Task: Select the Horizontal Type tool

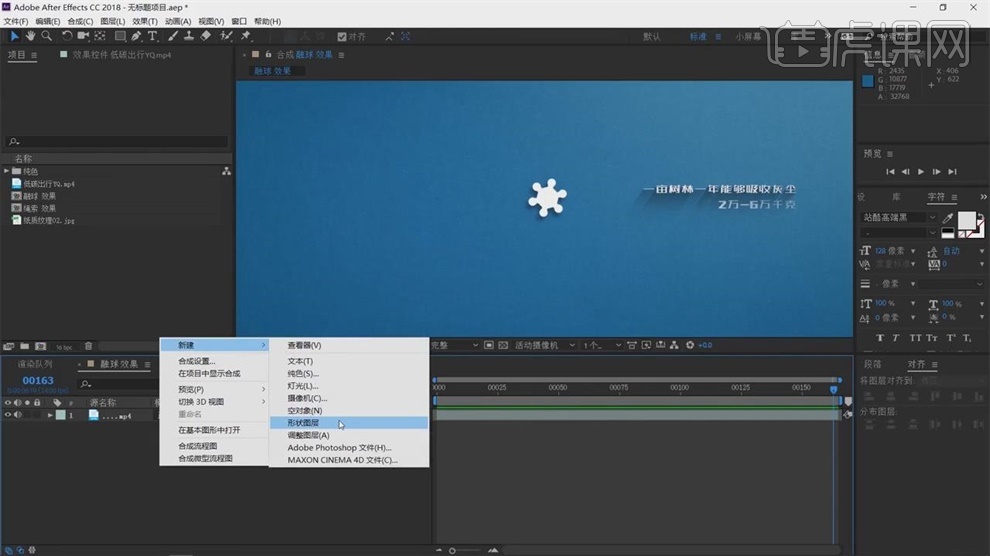Action: click(153, 36)
